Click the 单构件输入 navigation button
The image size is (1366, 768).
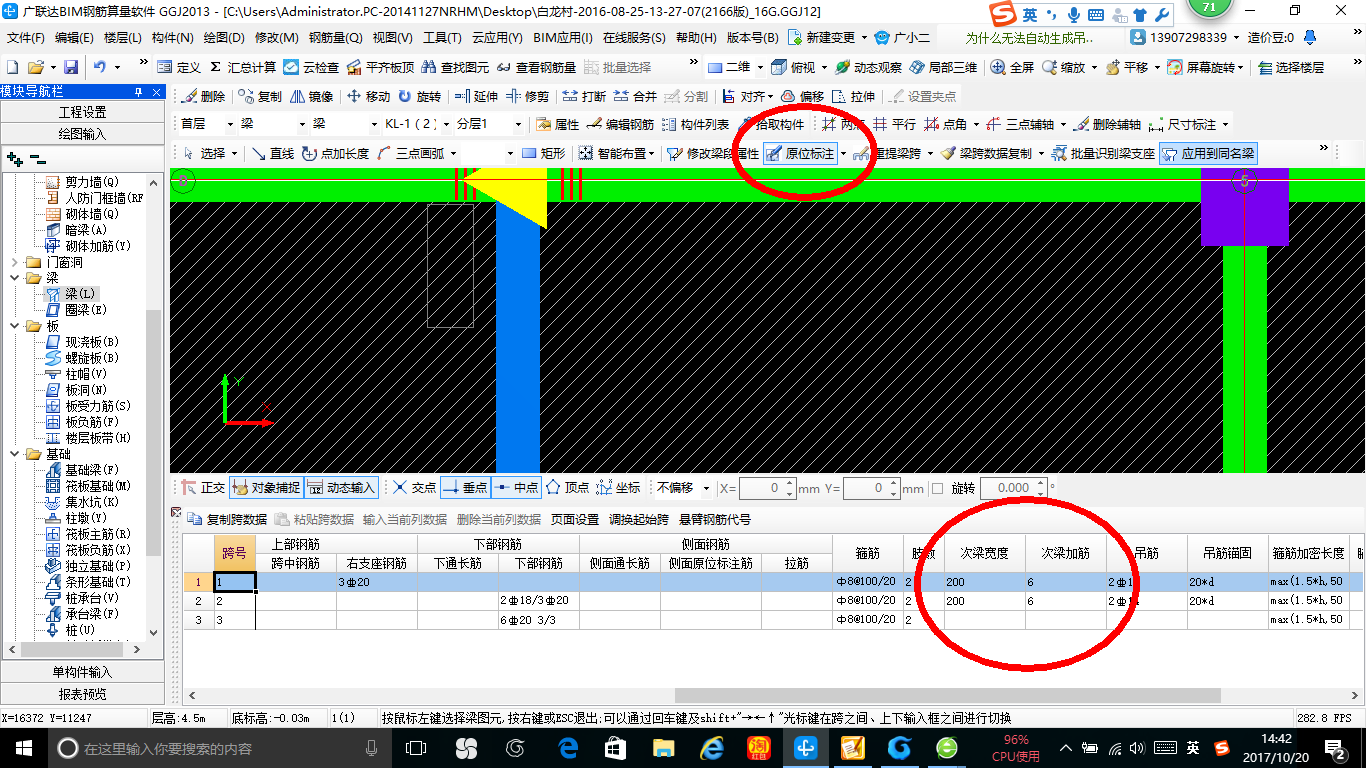point(82,672)
